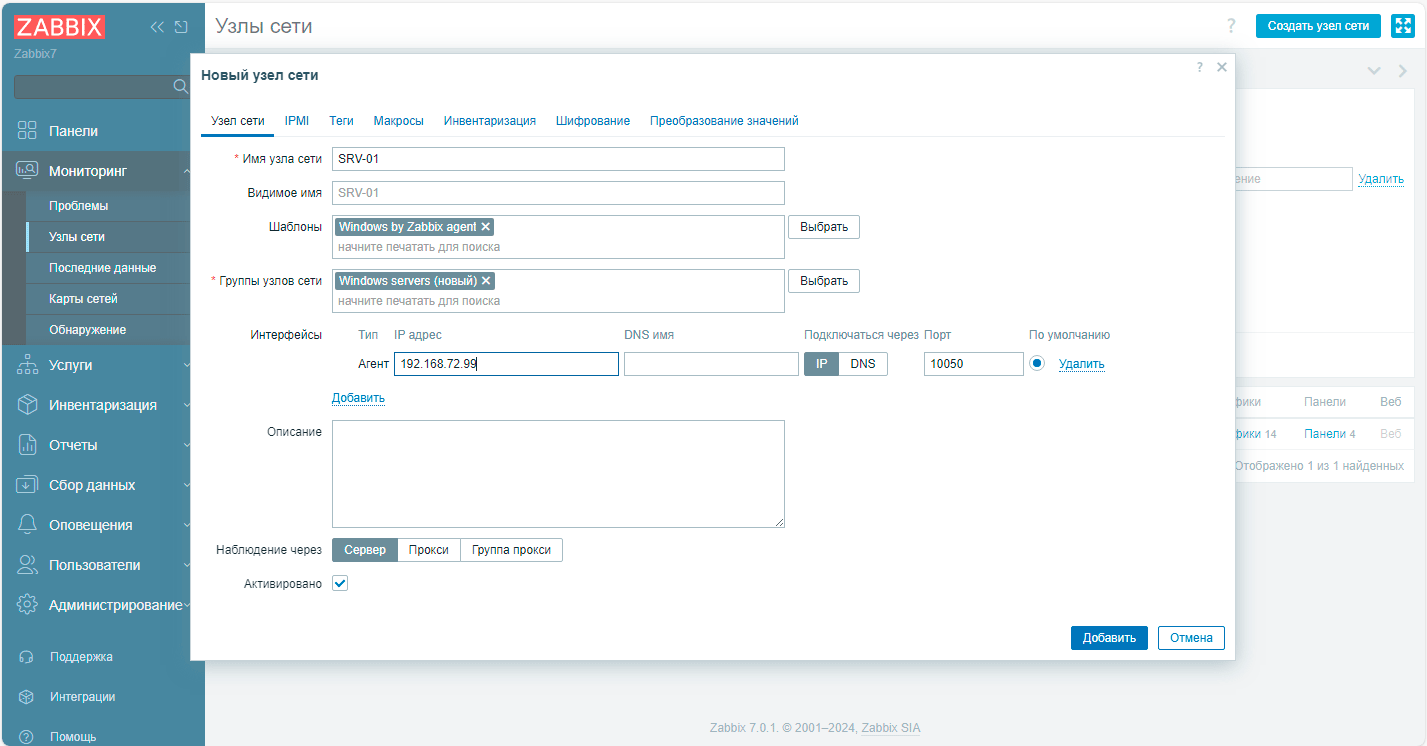Image resolution: width=1427 pixels, height=746 pixels.
Task: Click Добавить link under interfaces
Action: pyautogui.click(x=358, y=398)
